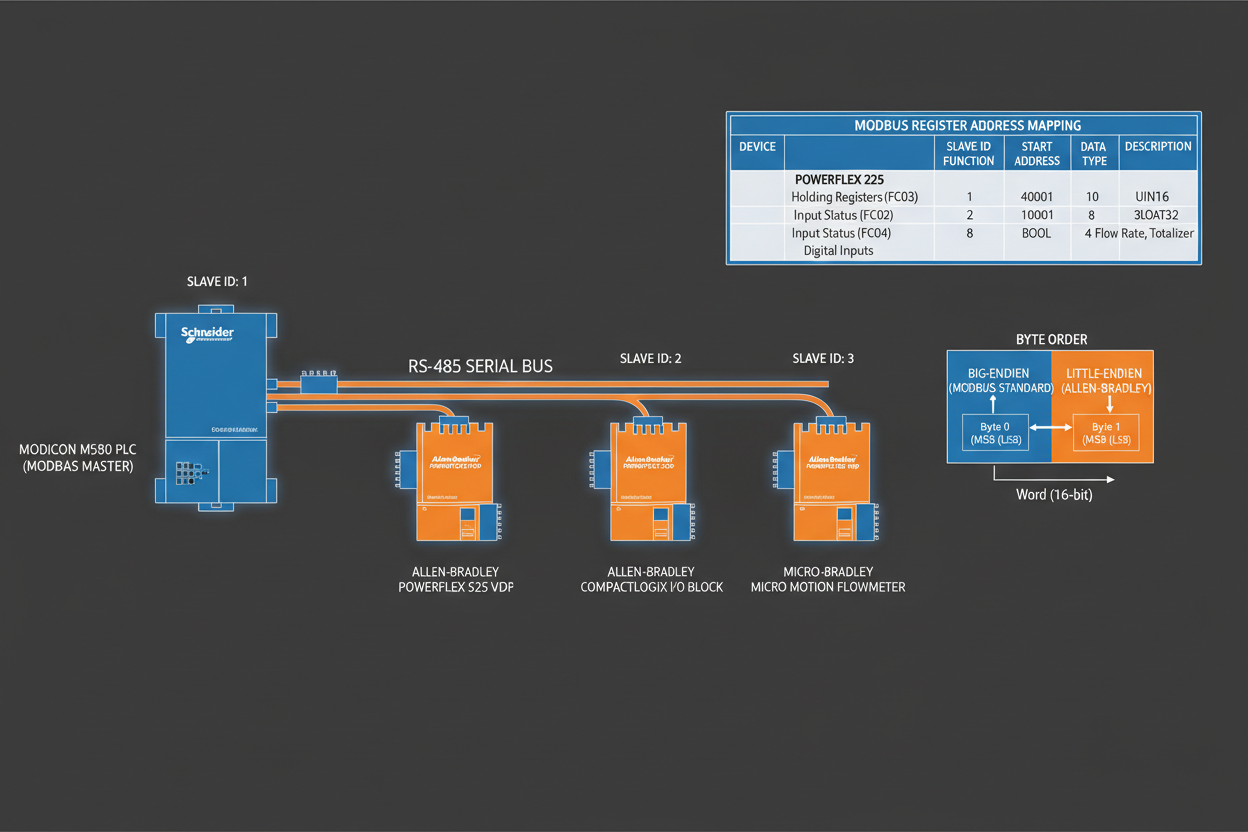Click the 'MODICON M580 PLC' caption
The width and height of the screenshot is (1248, 832).
pyautogui.click(x=76, y=449)
